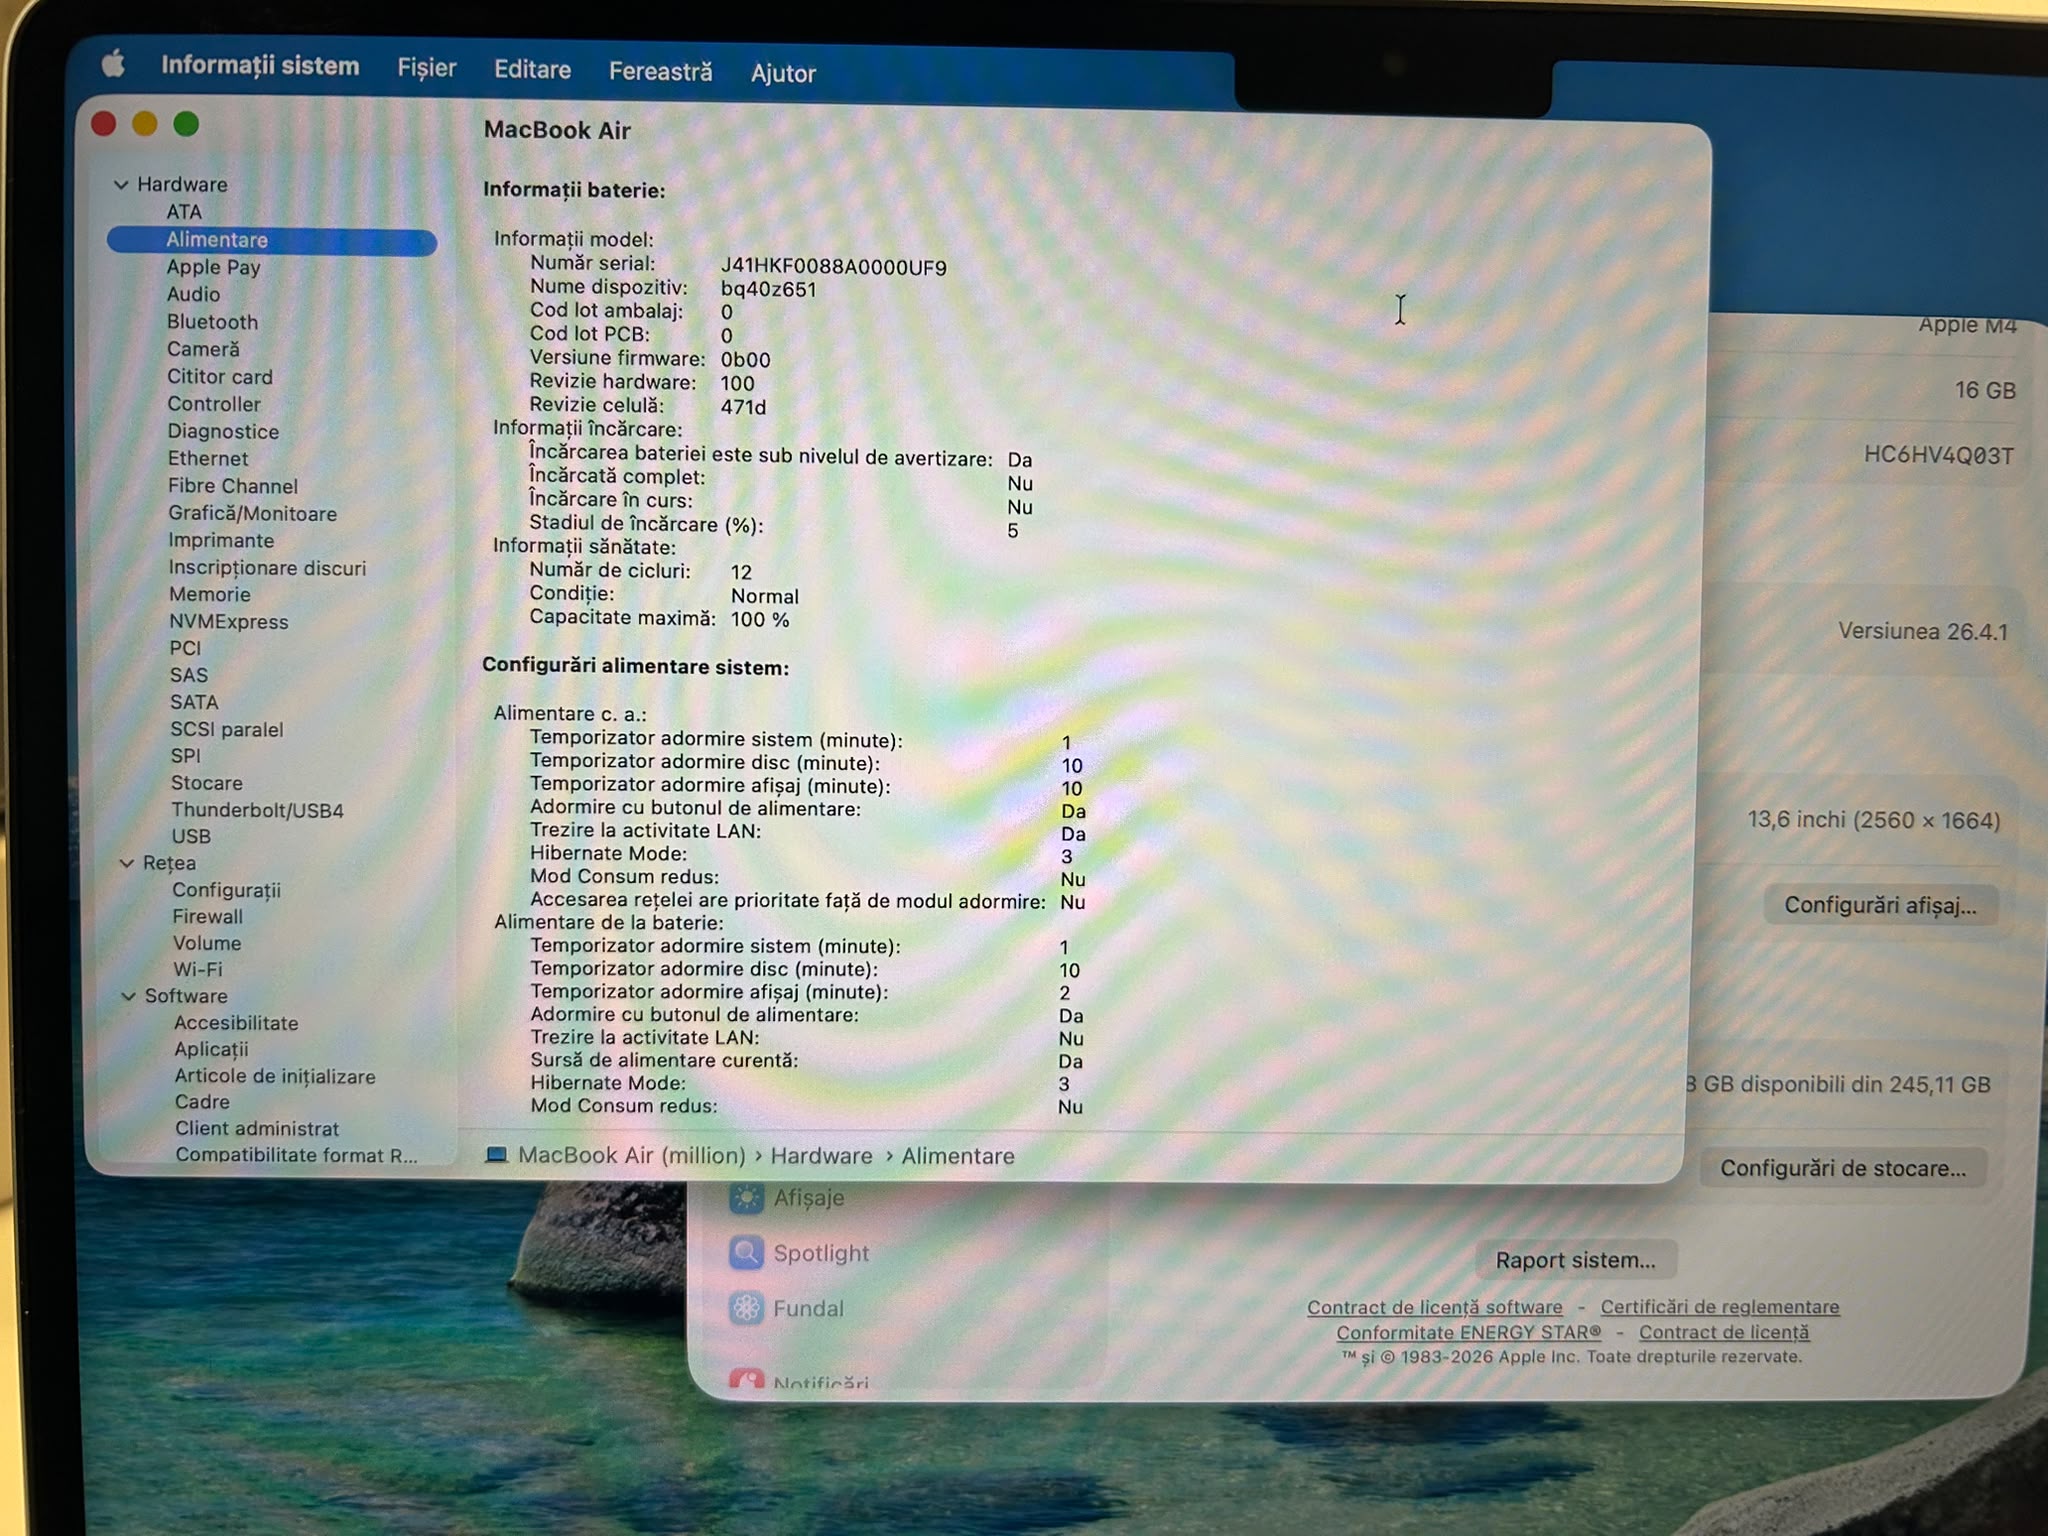The width and height of the screenshot is (2048, 1536).
Task: Open the Fereastră menu
Action: tap(661, 72)
